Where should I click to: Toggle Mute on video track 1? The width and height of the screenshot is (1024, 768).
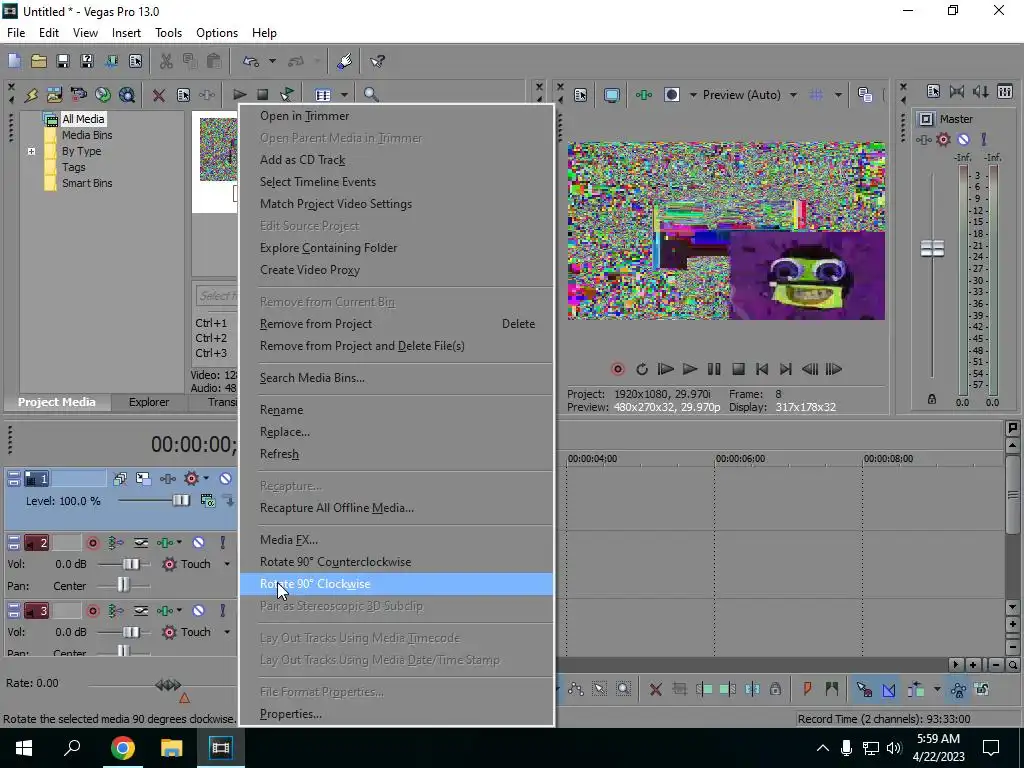[225, 479]
